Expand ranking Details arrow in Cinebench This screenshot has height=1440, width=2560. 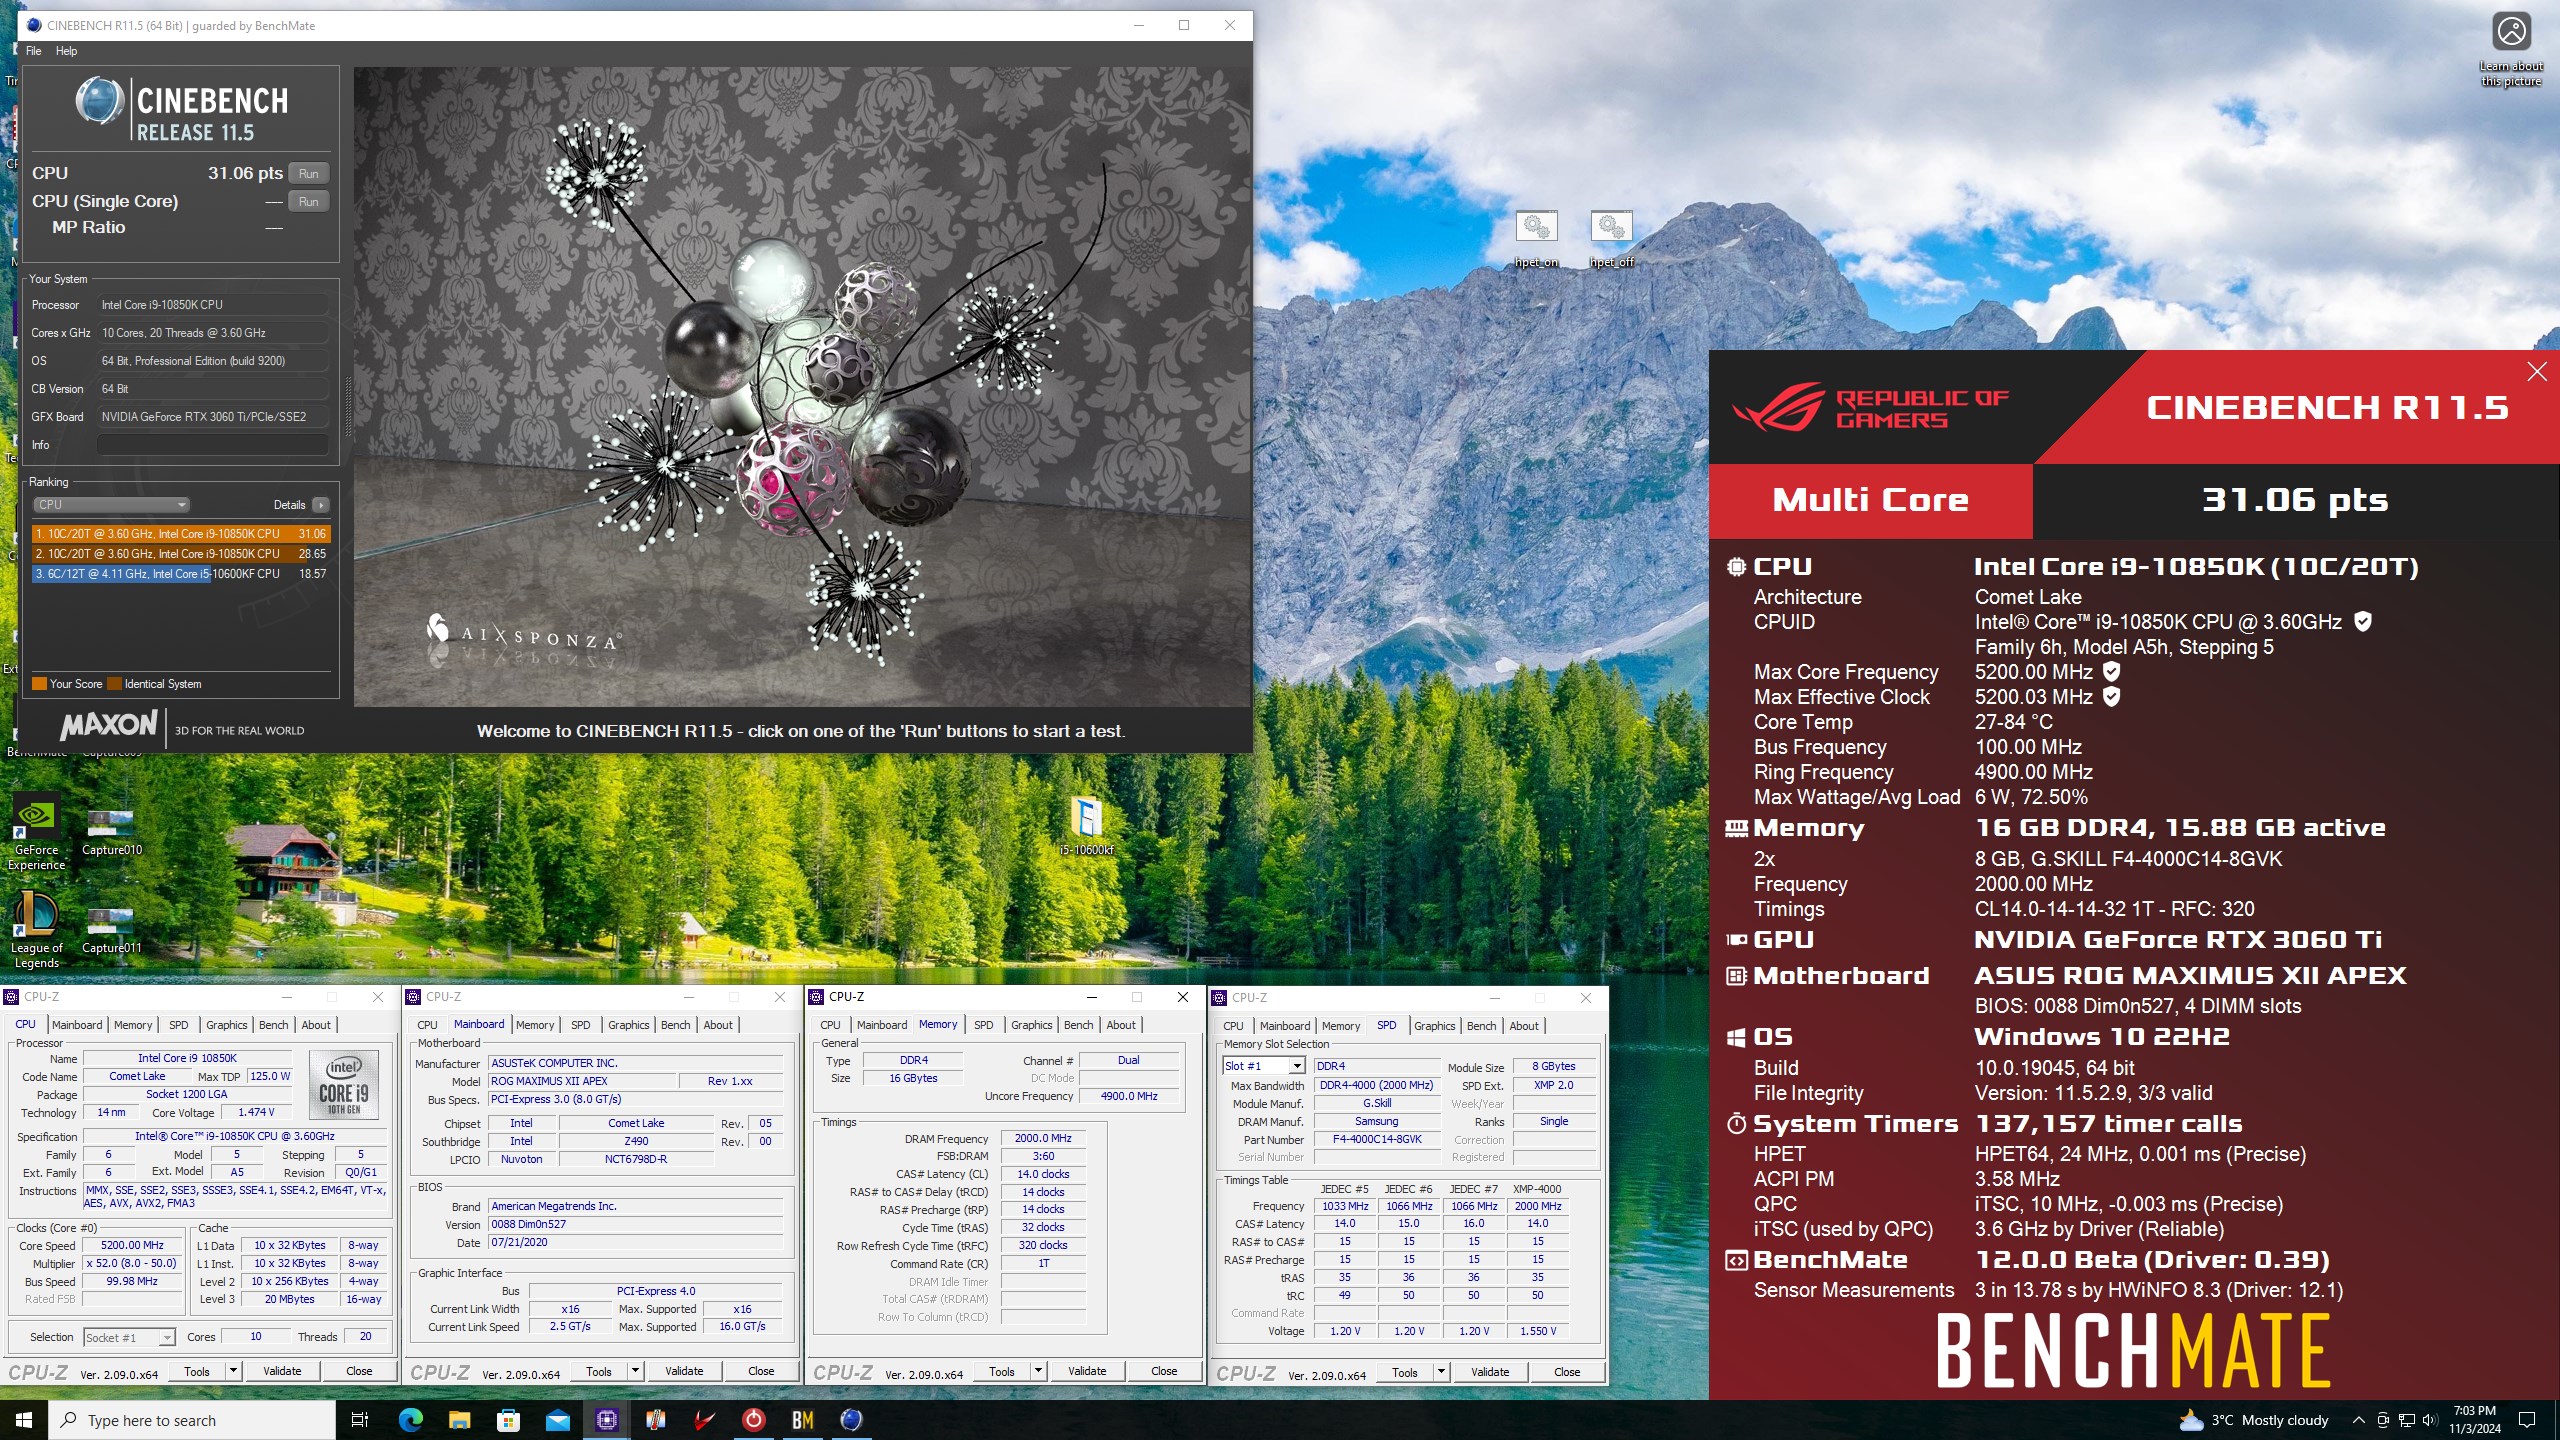(x=320, y=505)
